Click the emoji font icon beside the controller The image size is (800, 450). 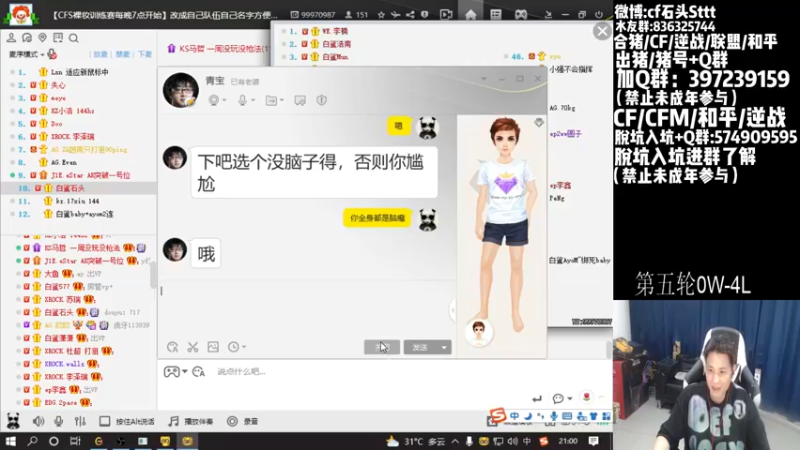click(x=198, y=371)
